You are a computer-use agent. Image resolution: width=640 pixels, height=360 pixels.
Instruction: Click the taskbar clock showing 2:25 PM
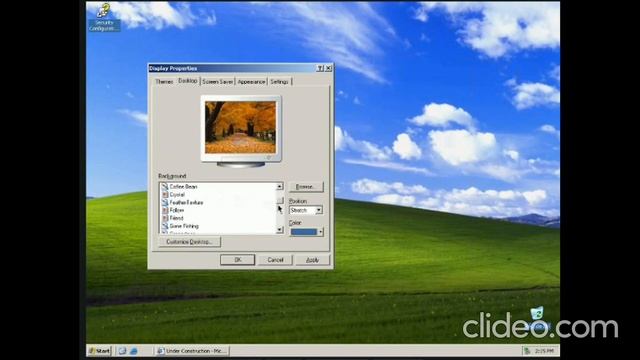point(544,351)
